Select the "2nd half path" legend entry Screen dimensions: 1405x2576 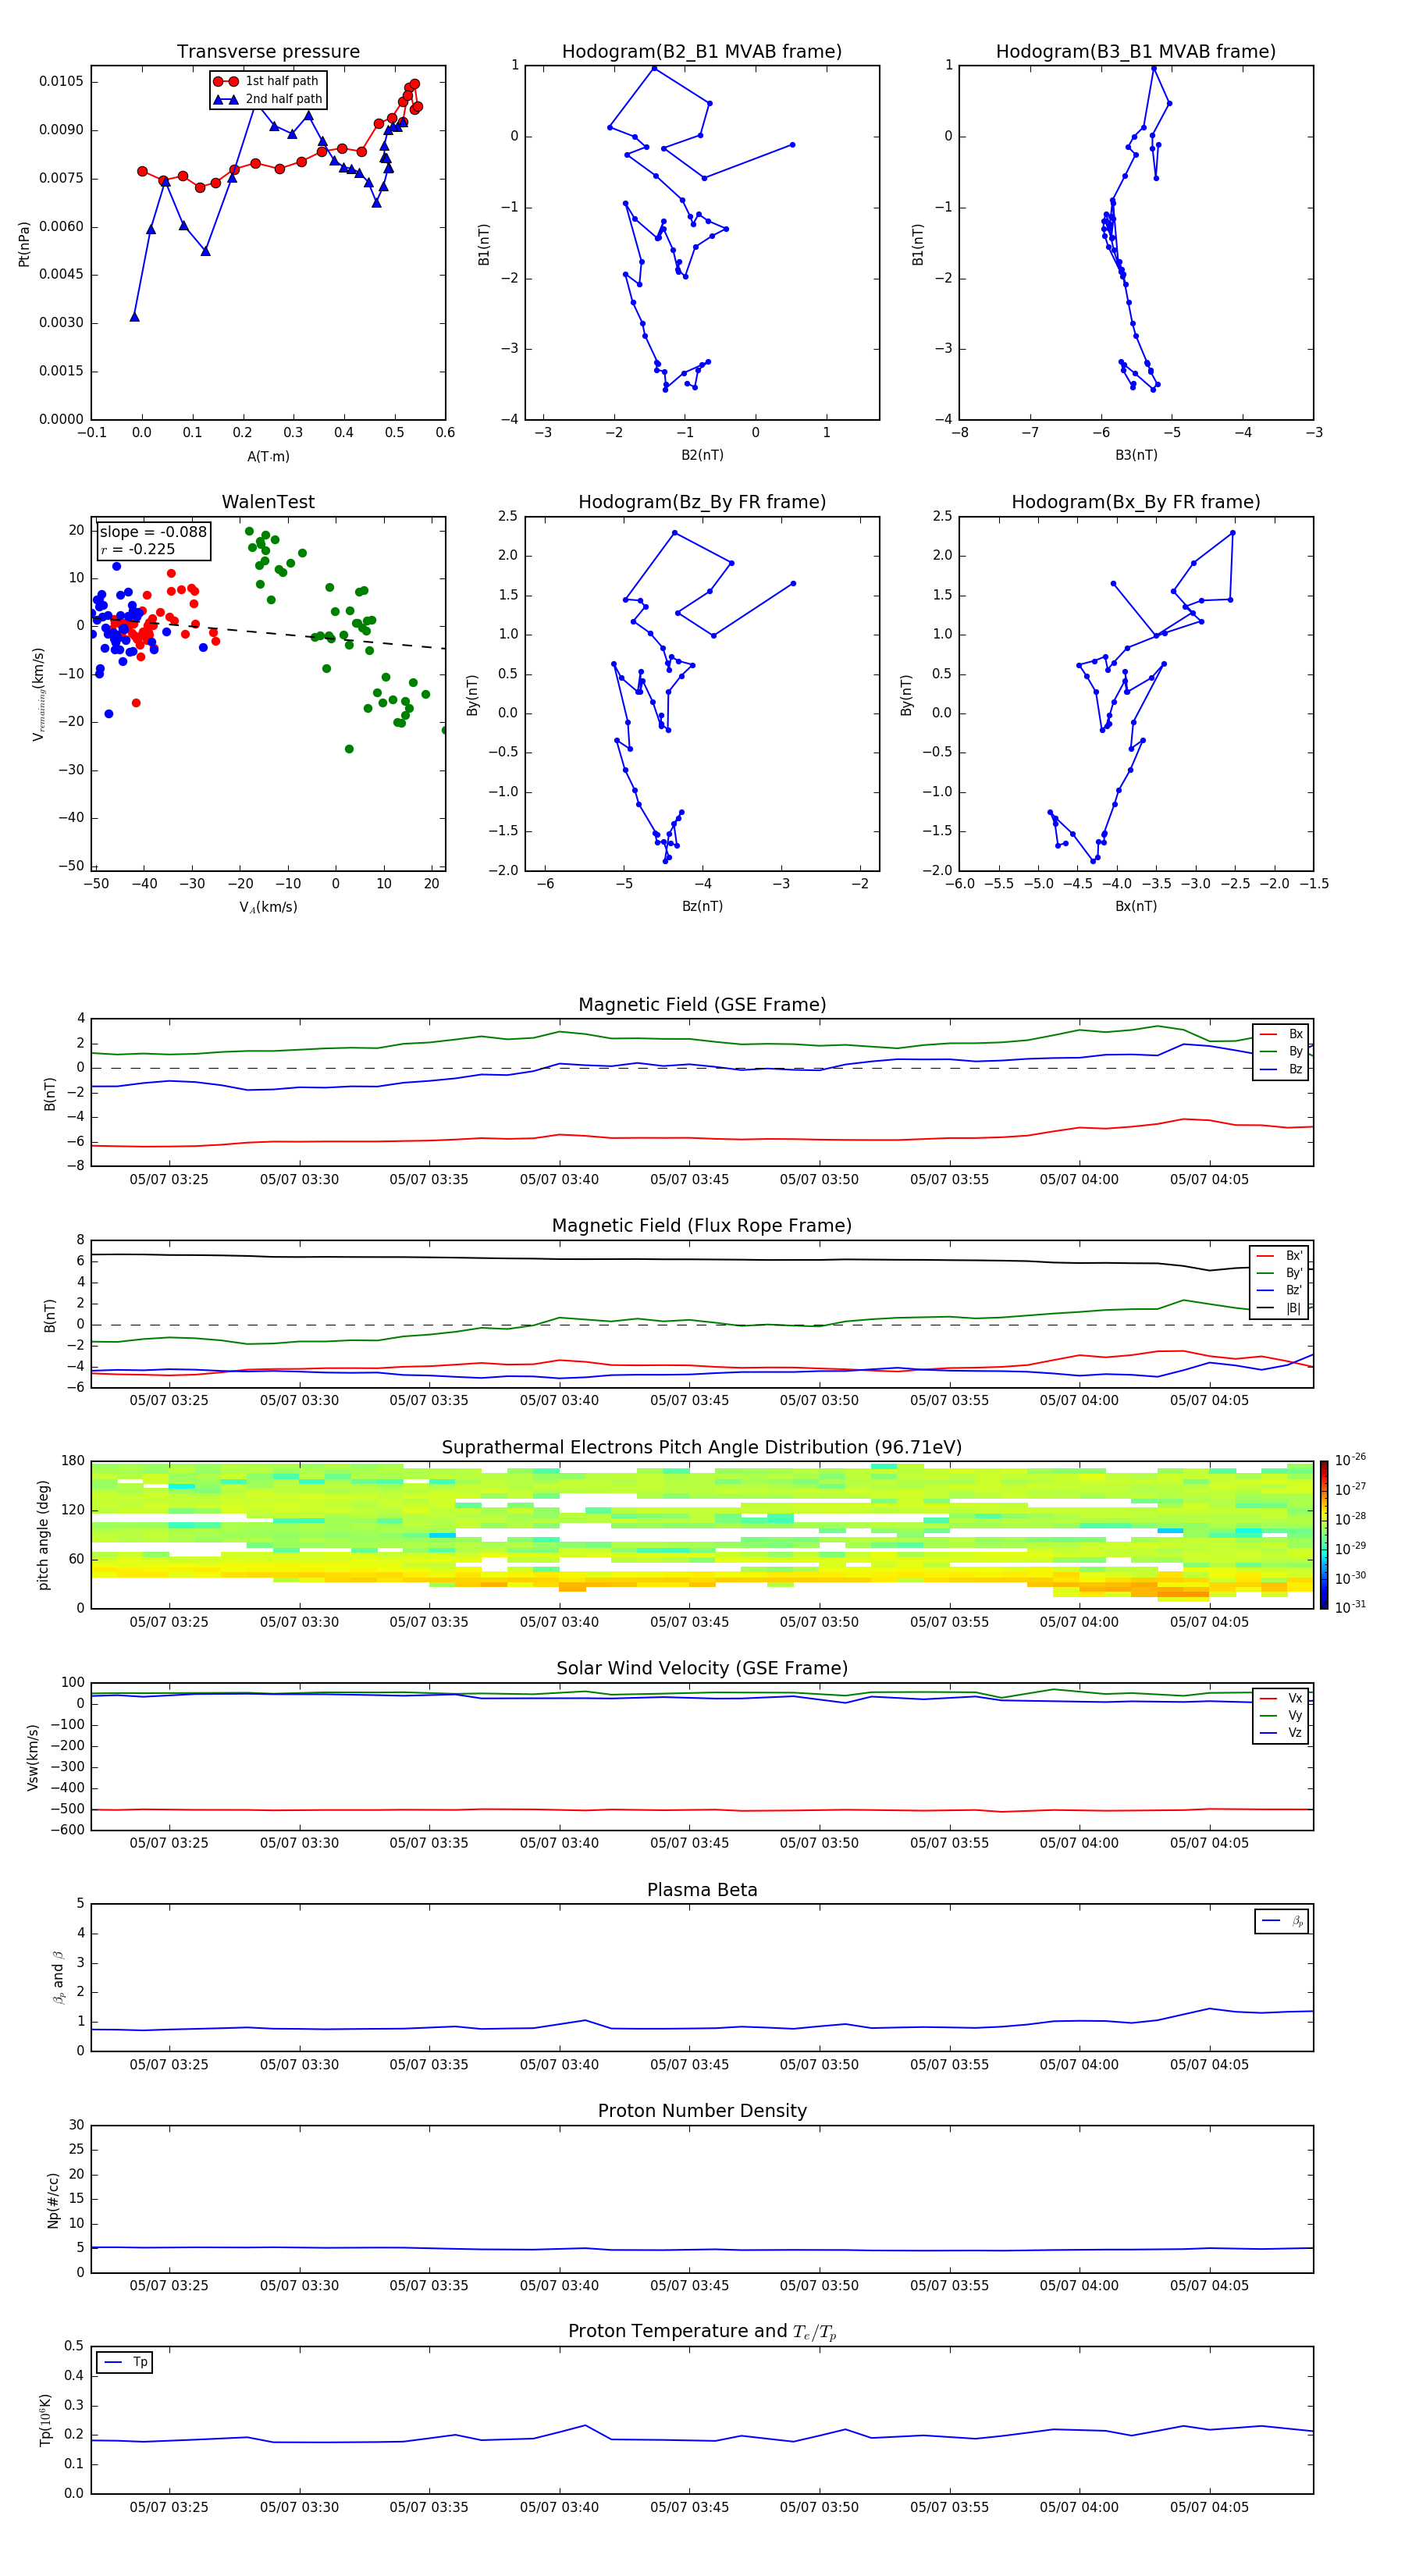pos(267,99)
